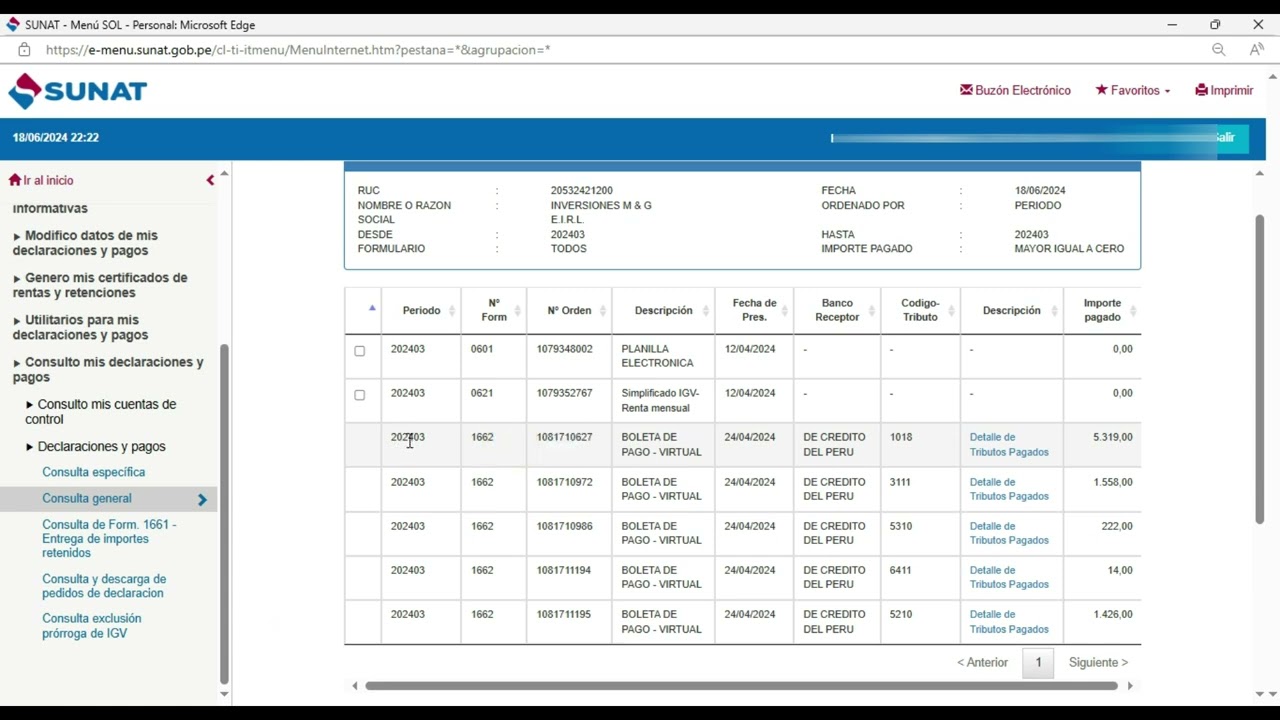Open Detalle de Tributos Pagados for 1081711194
Screen dimensions: 1280x720
(x=1009, y=577)
